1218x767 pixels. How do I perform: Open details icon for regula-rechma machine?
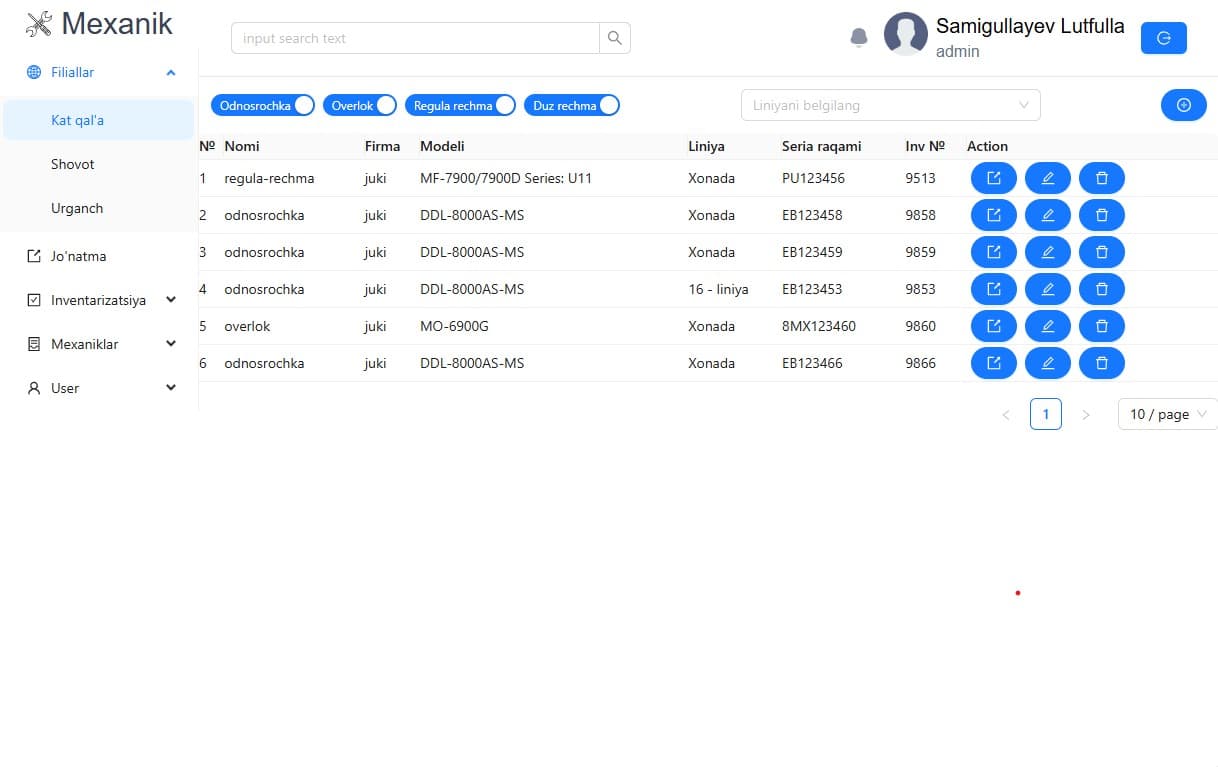[993, 177]
